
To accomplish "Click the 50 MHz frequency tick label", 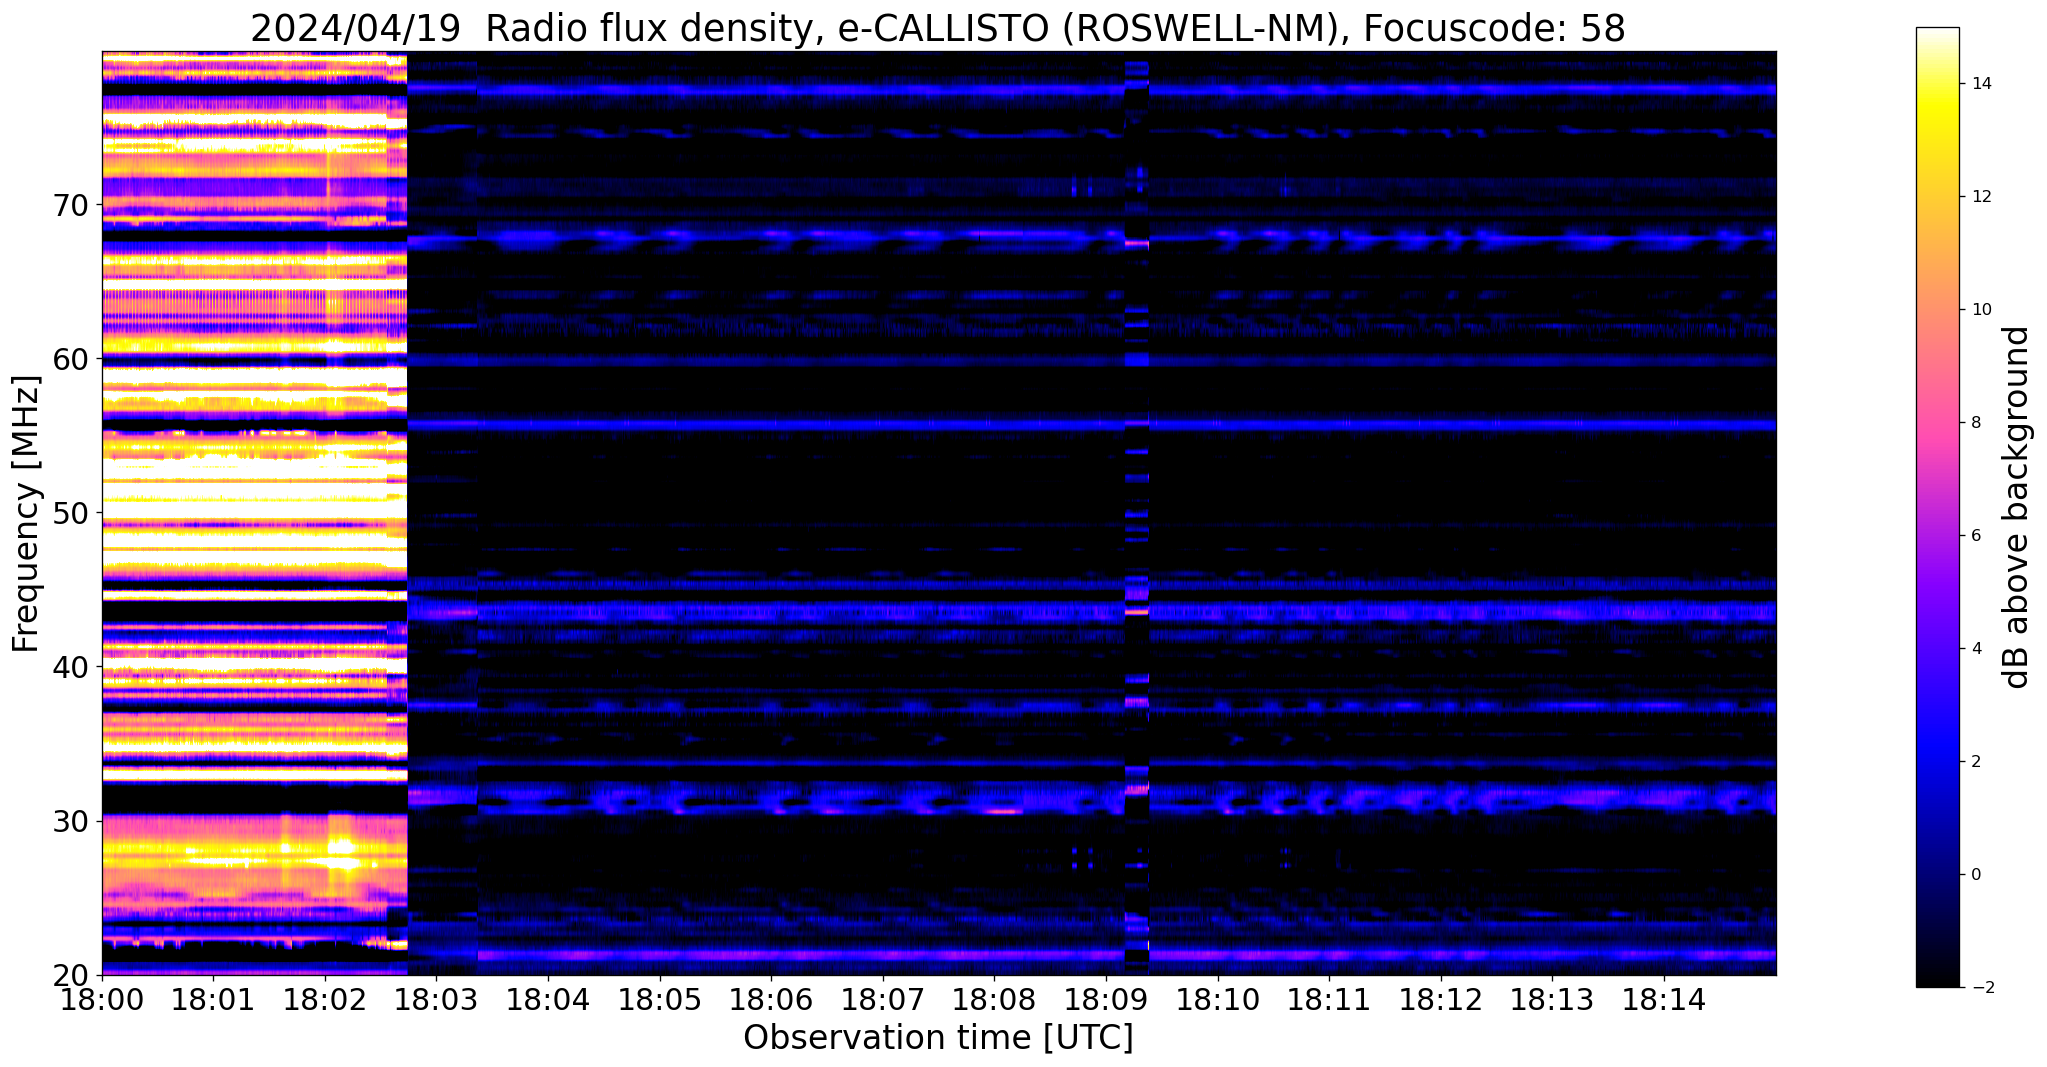I will [70, 513].
